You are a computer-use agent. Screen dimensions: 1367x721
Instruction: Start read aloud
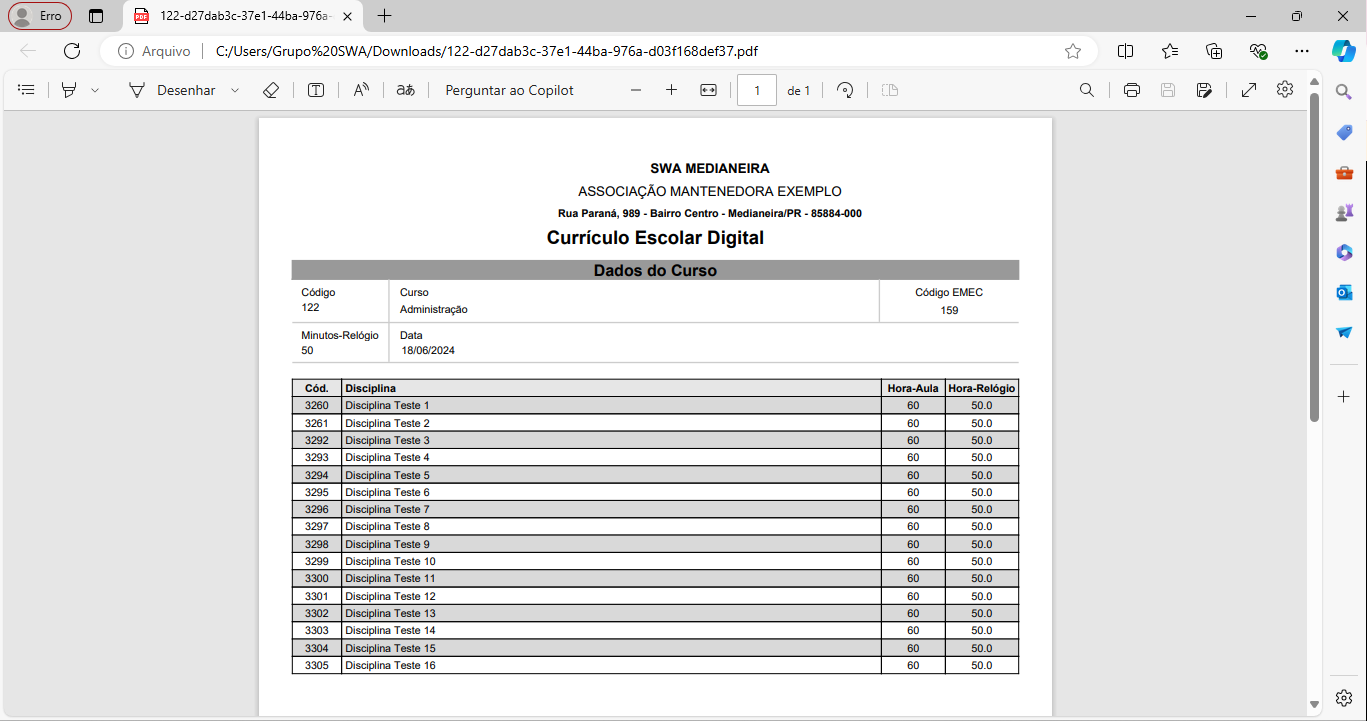(x=361, y=90)
